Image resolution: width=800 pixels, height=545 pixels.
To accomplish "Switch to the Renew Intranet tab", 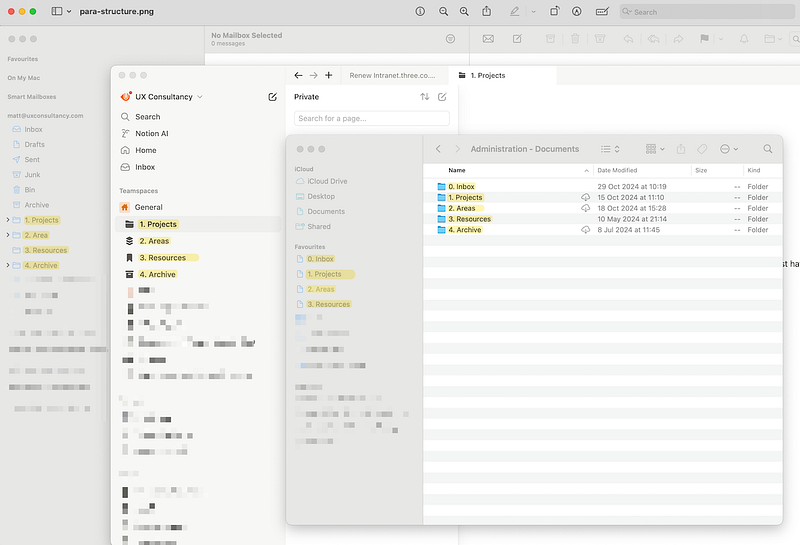I will [x=392, y=76].
